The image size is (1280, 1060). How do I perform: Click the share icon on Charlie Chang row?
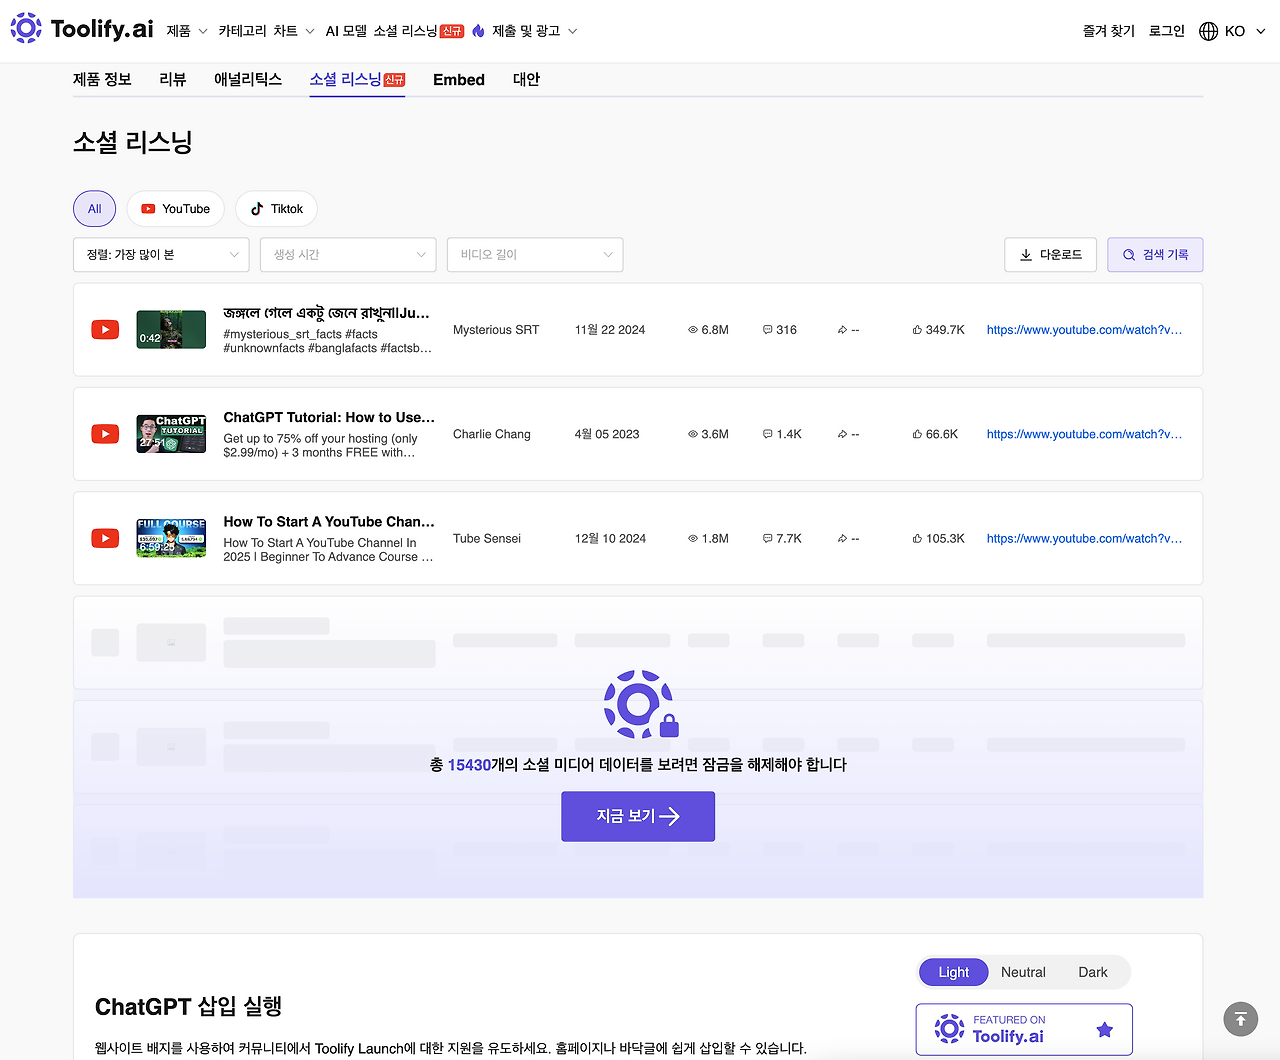[x=843, y=434]
